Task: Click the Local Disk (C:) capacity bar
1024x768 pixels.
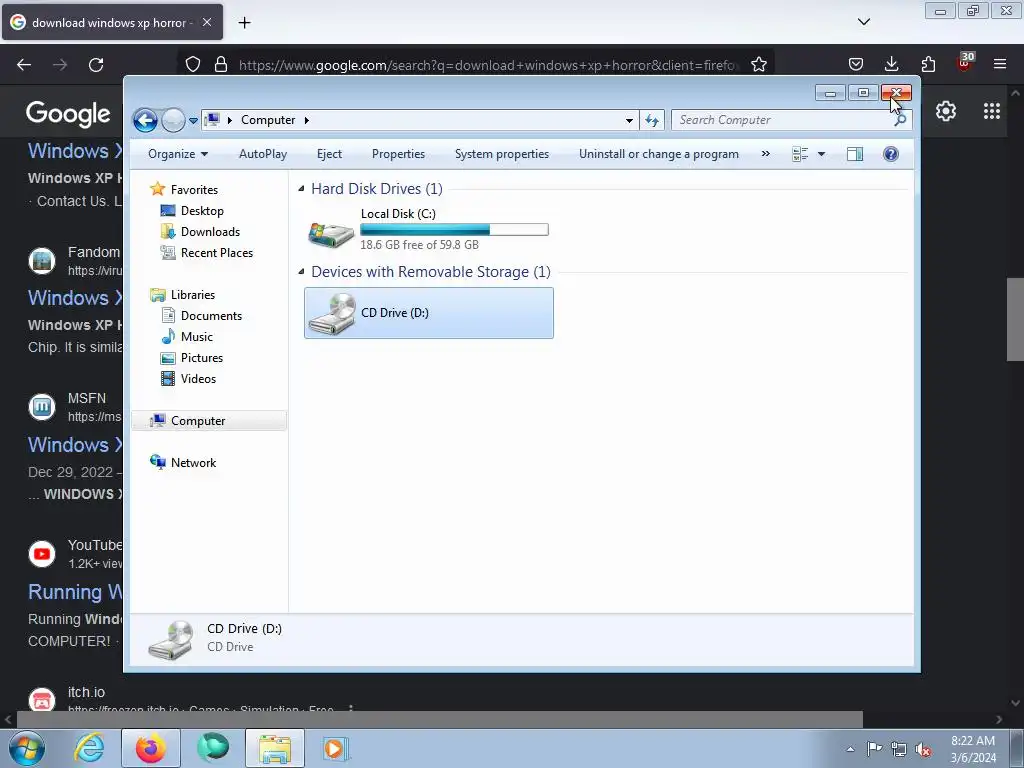Action: 455,230
